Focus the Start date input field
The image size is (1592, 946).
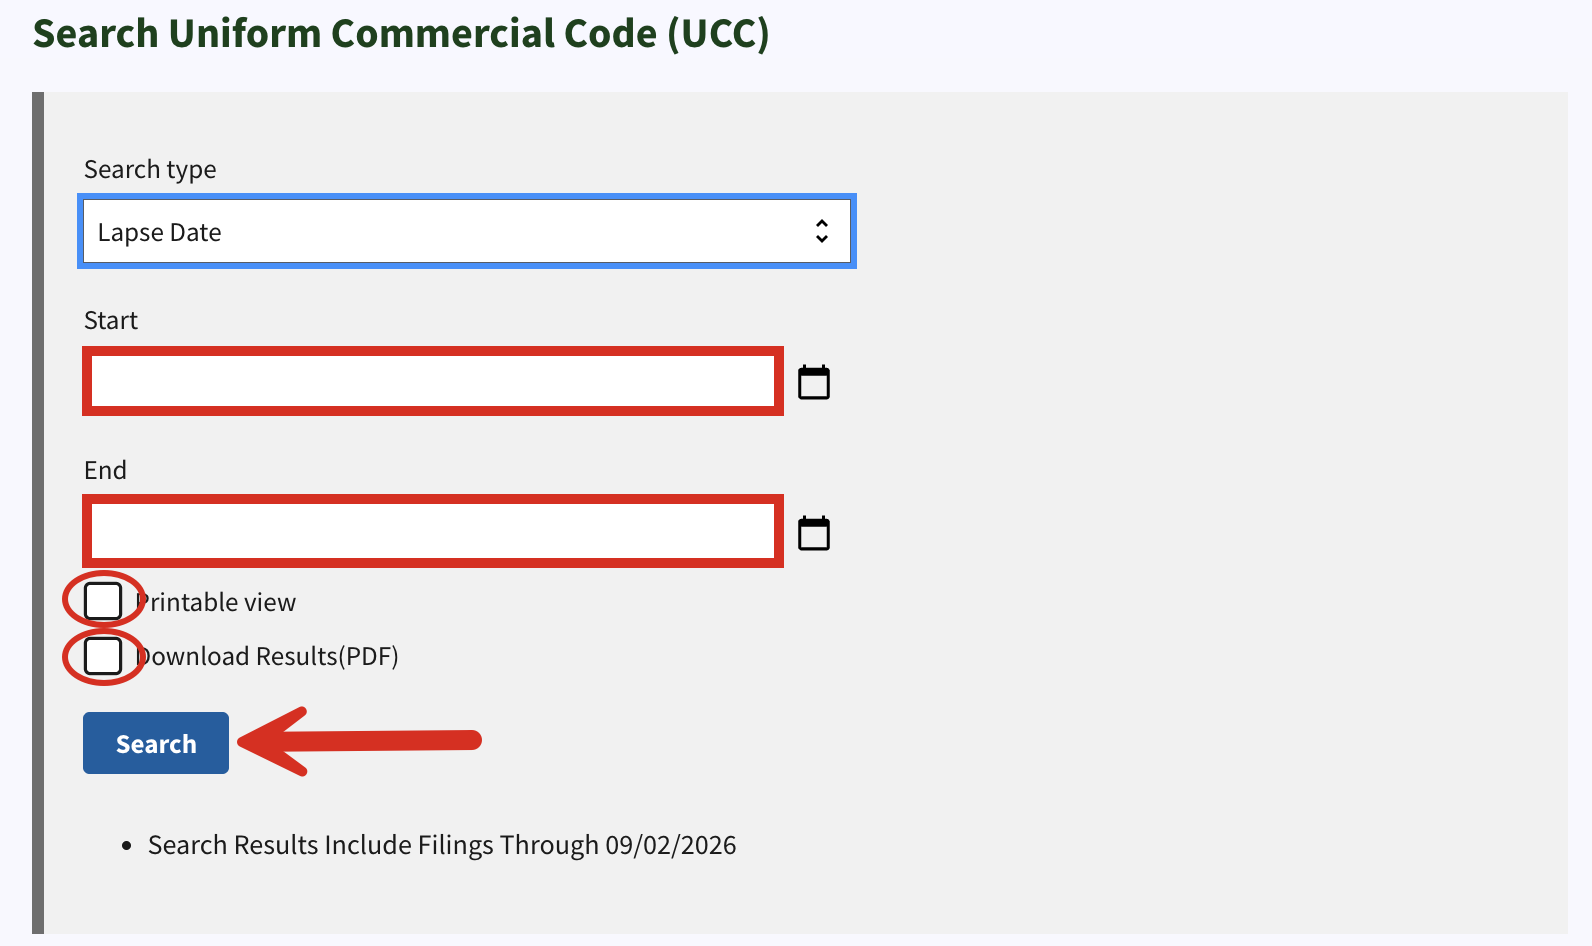point(433,381)
